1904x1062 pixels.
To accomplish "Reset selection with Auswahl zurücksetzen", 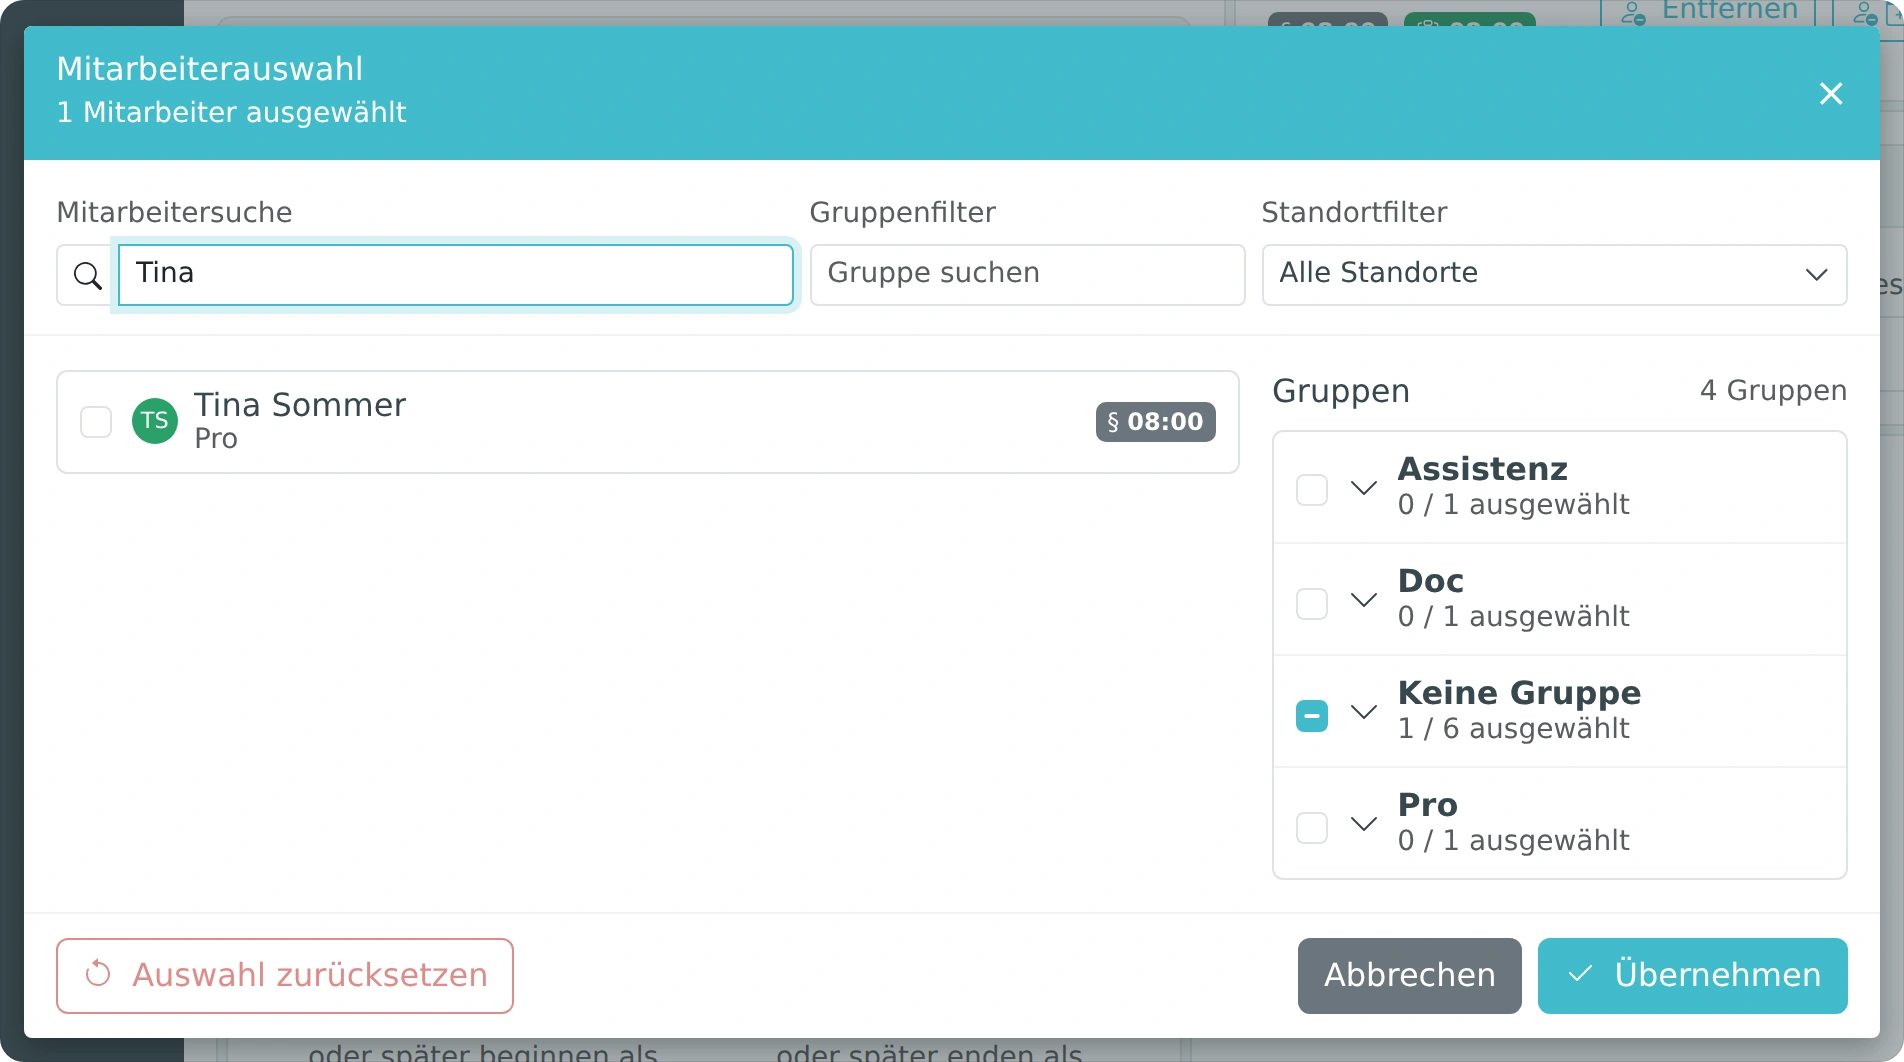I will 285,976.
